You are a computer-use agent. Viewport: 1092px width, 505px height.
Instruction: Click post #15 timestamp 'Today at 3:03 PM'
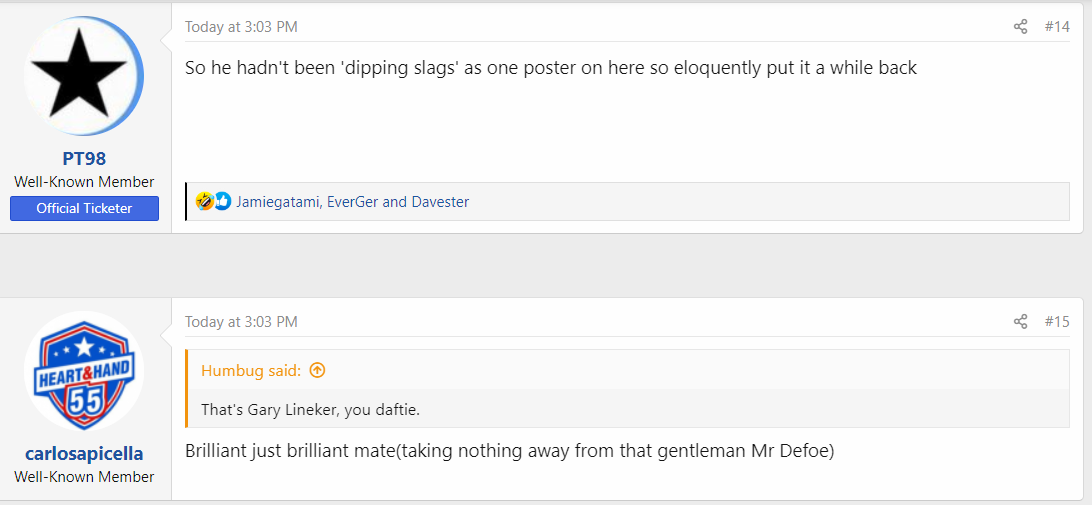click(x=241, y=322)
